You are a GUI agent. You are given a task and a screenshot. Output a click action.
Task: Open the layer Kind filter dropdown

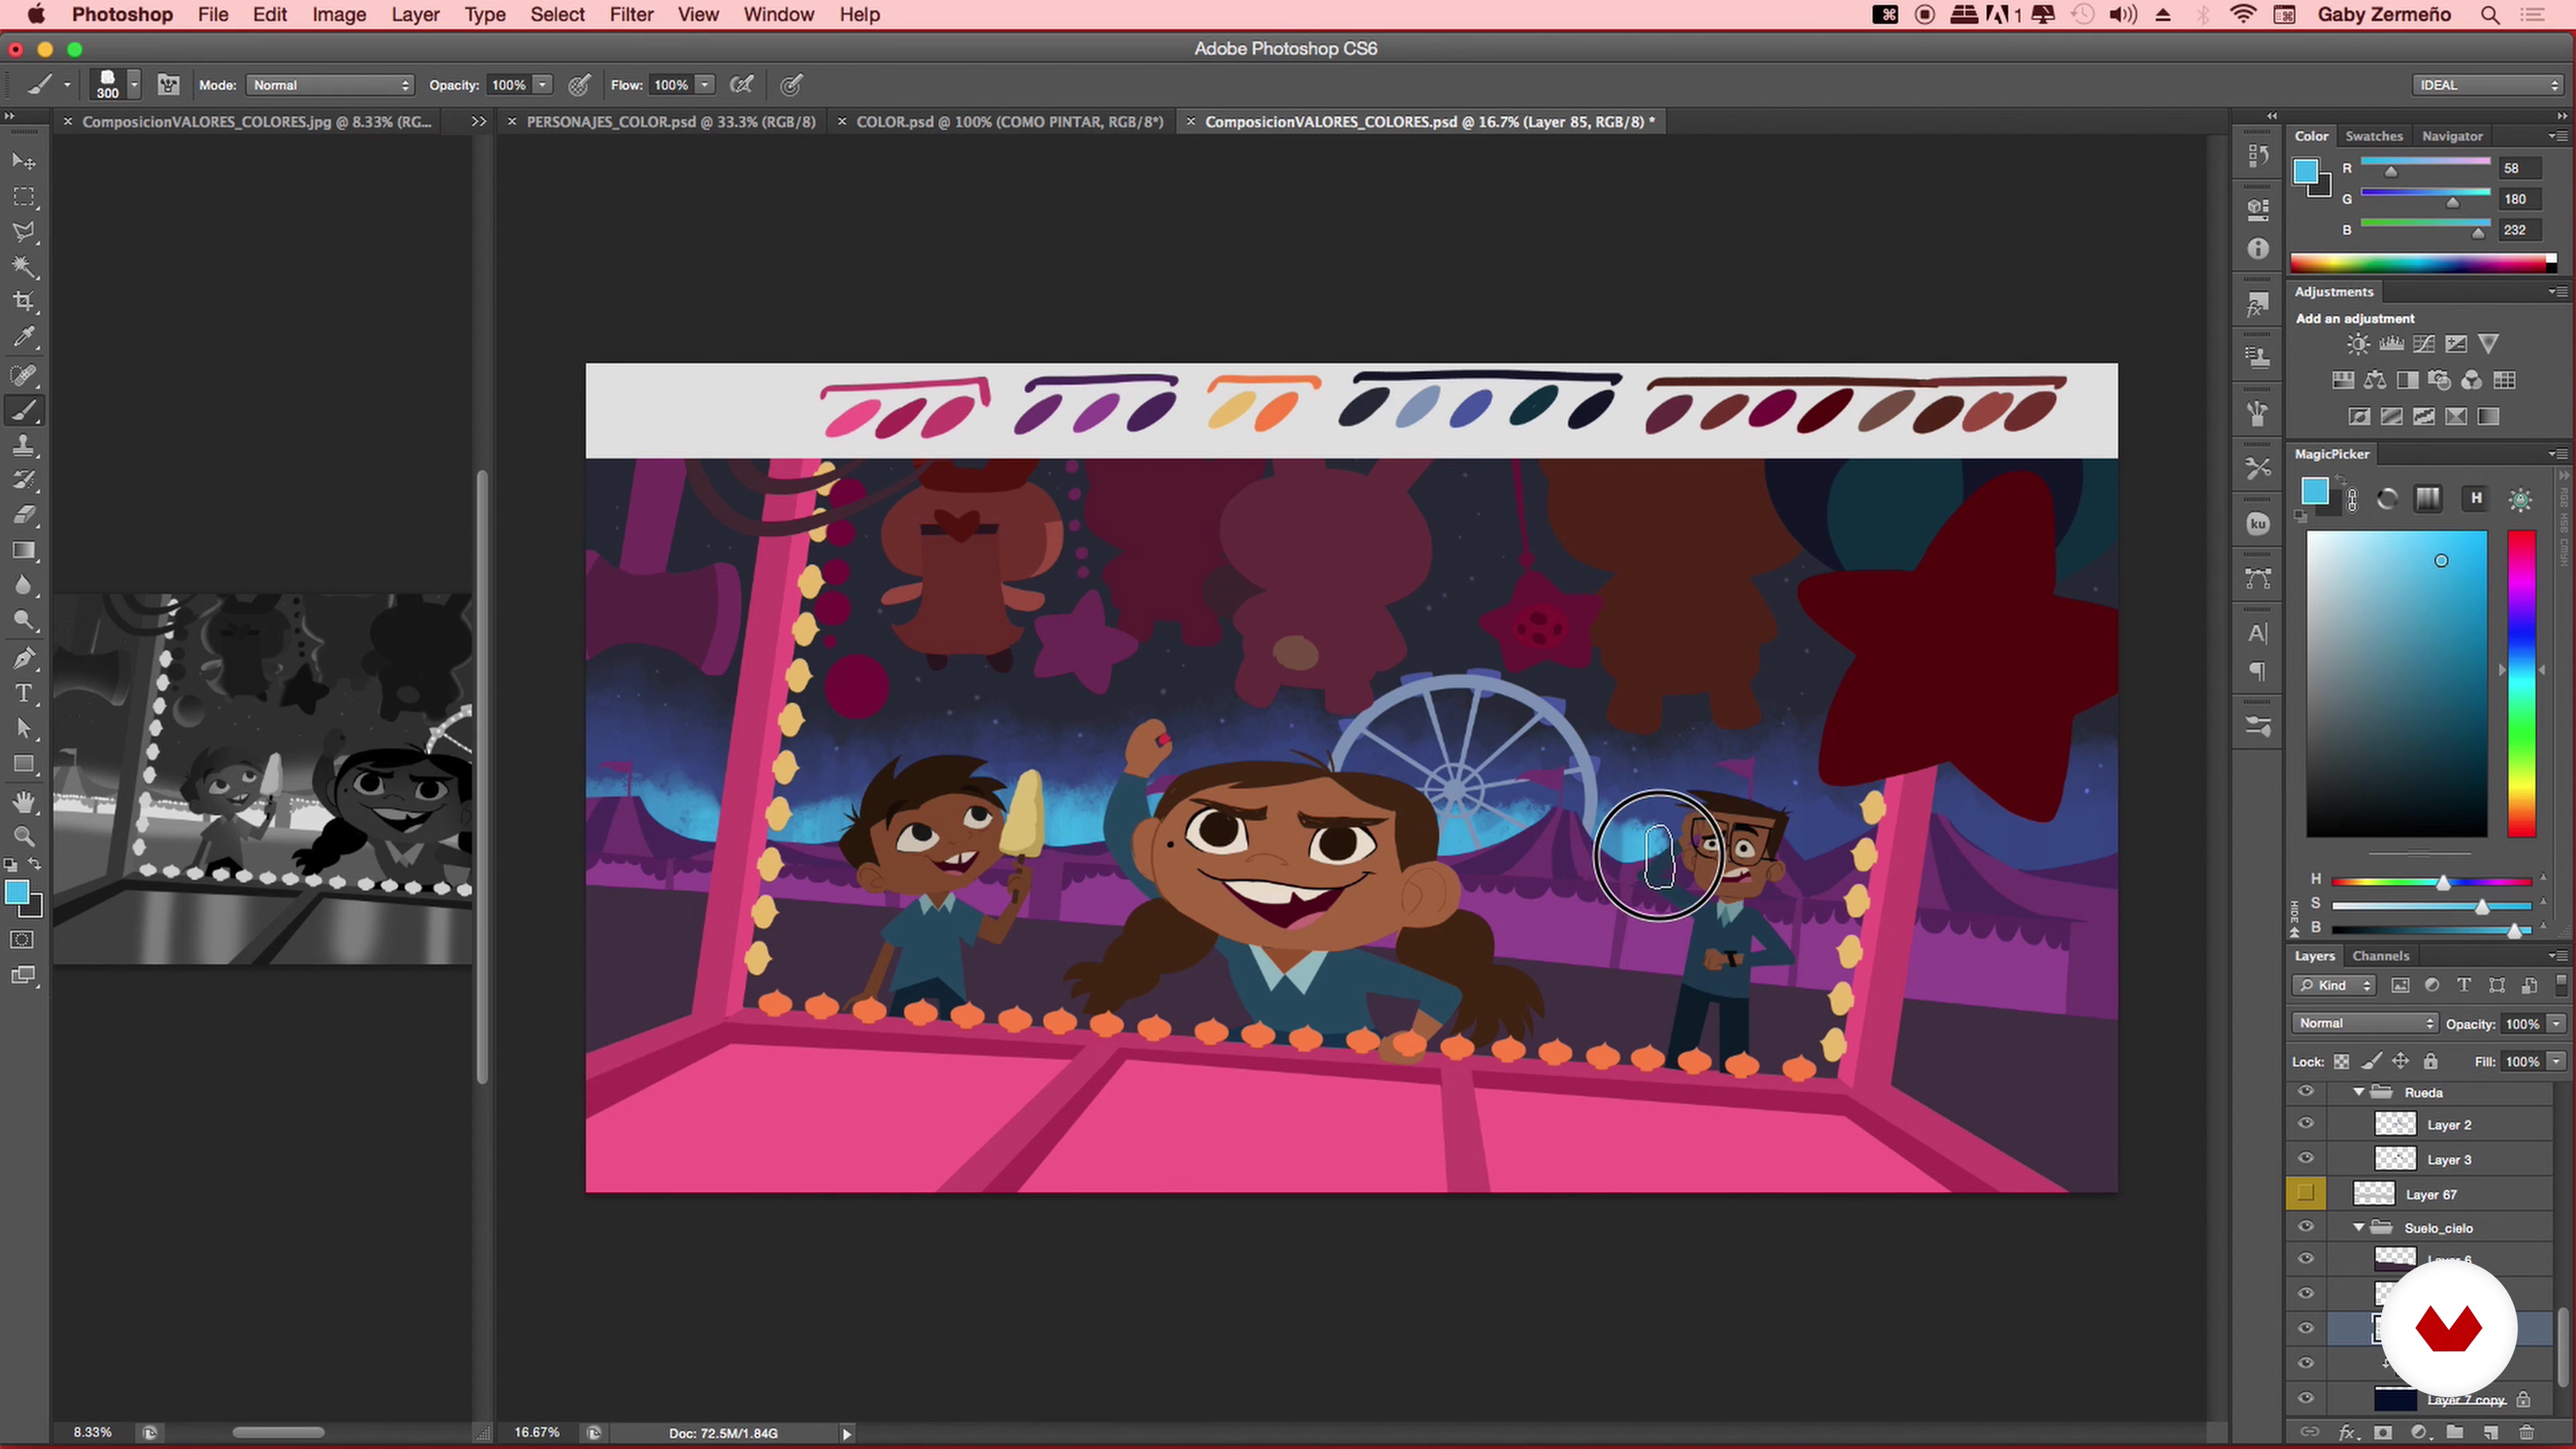2334,985
